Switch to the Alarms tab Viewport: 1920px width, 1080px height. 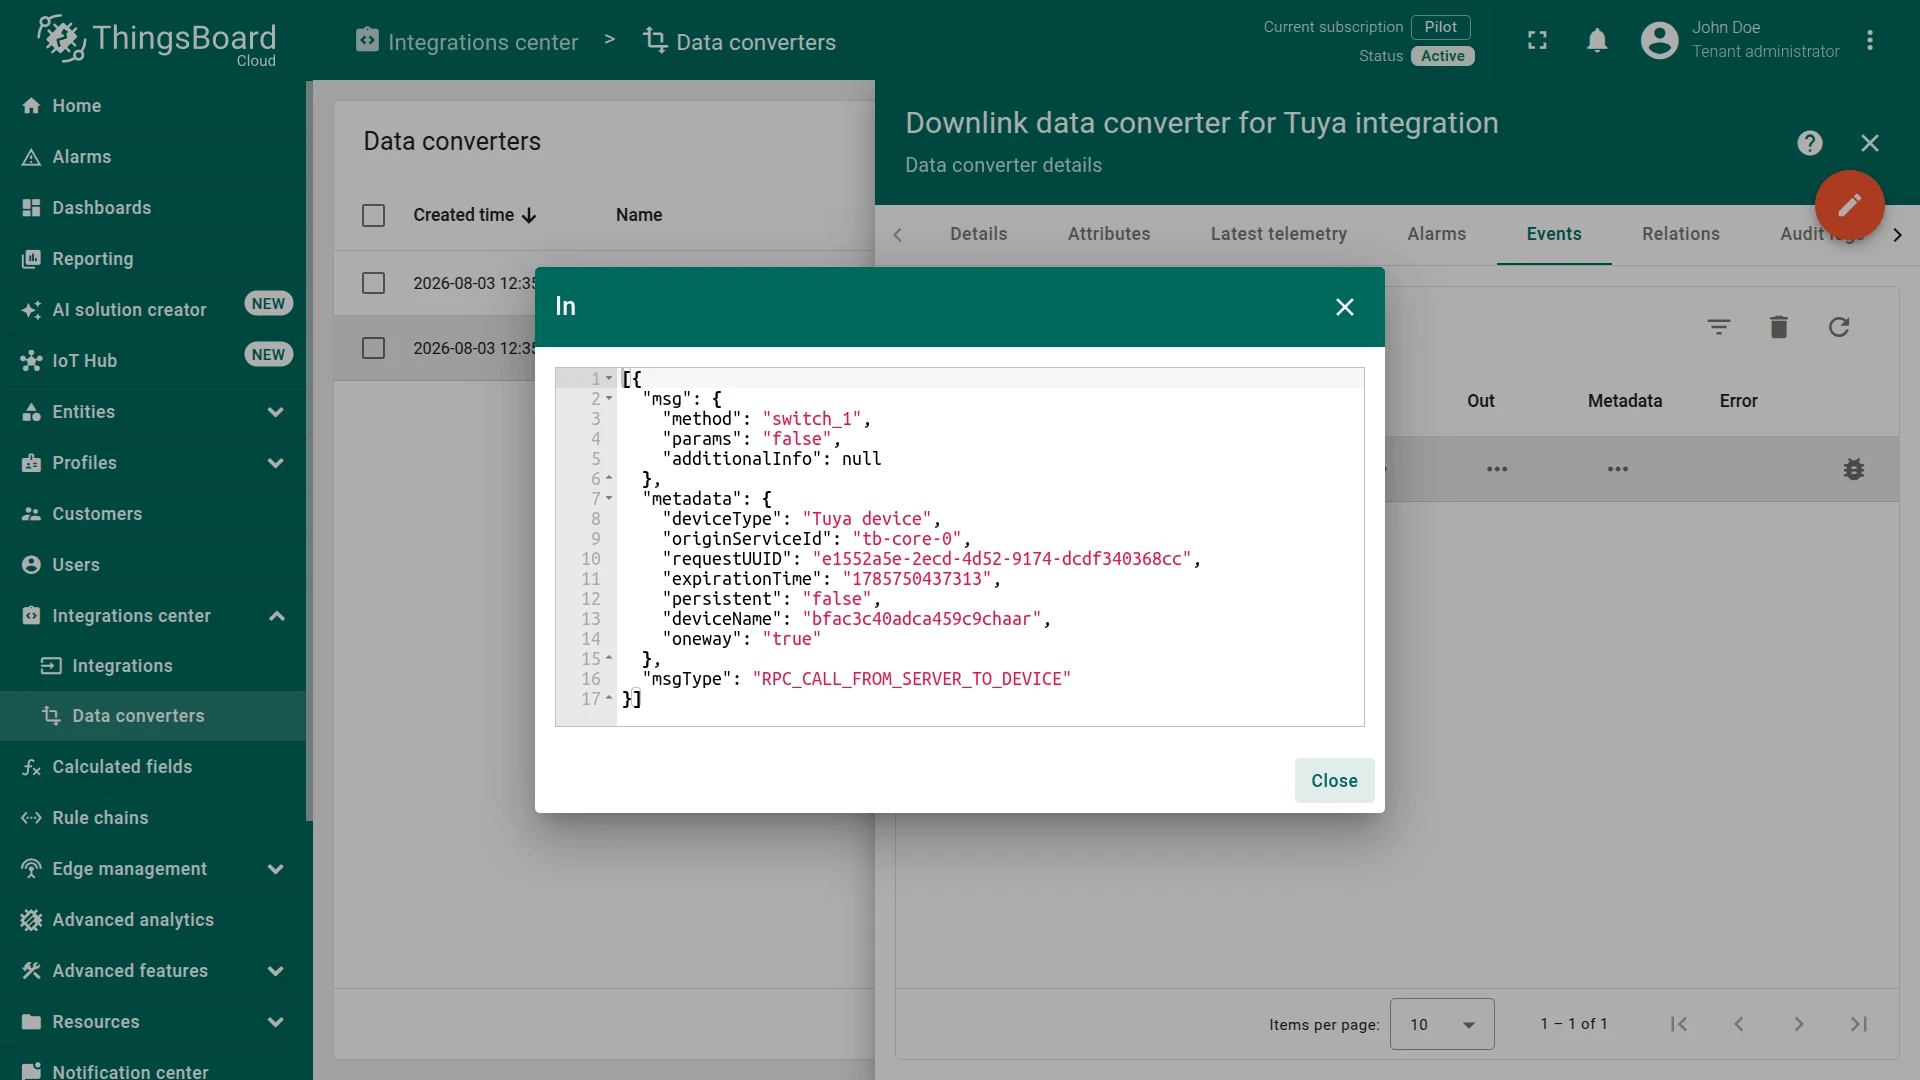(1436, 234)
